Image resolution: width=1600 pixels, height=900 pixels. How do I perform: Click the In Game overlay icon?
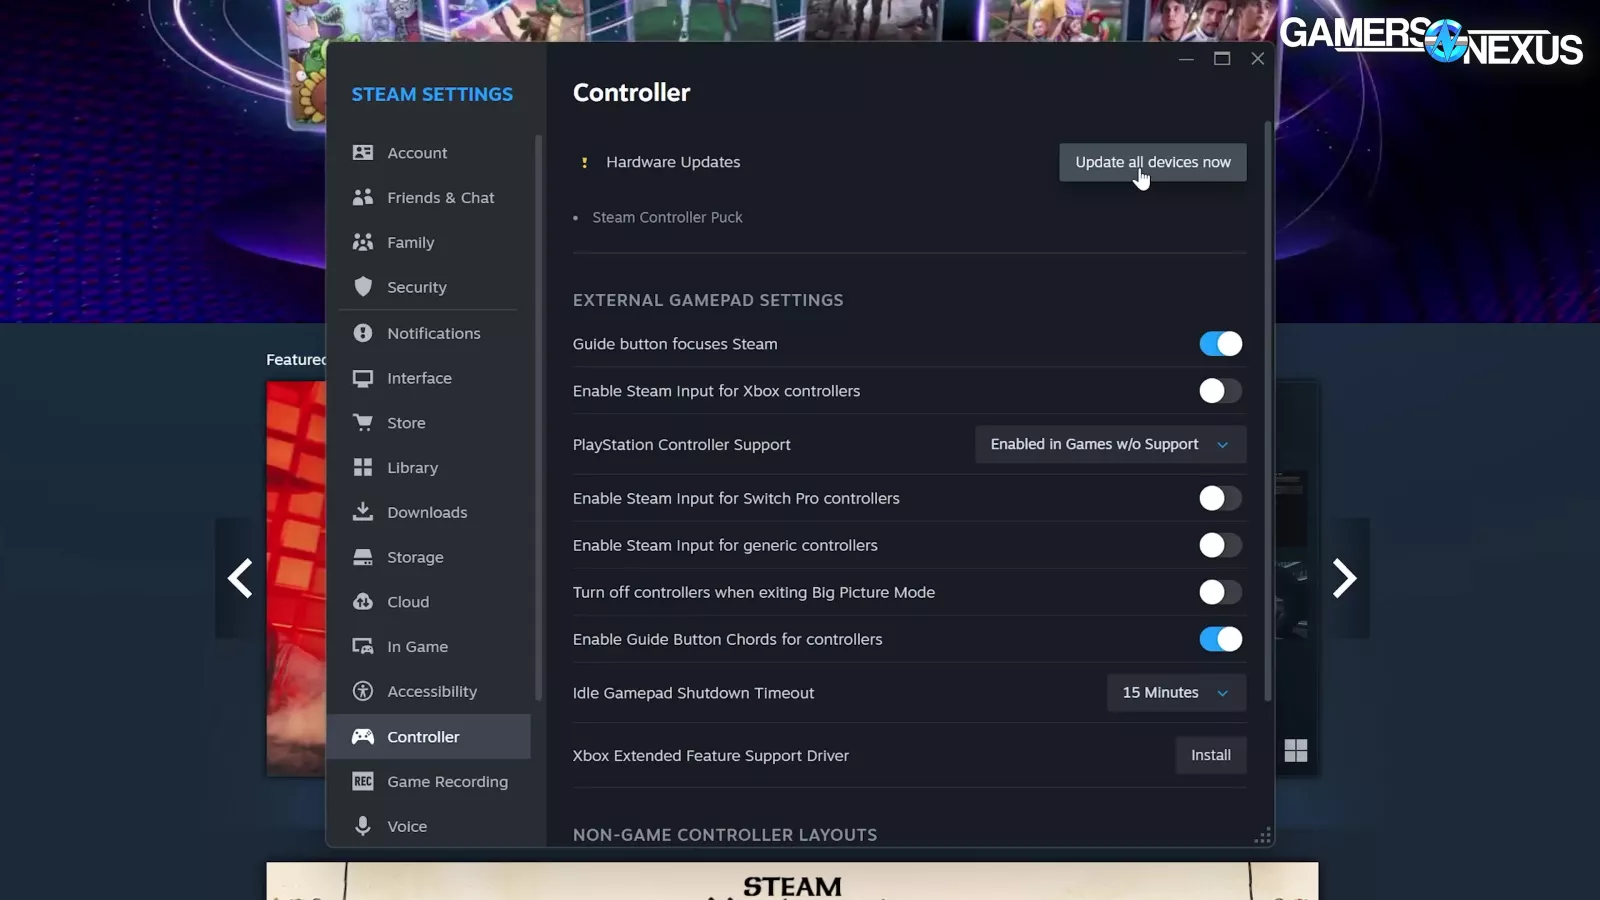(x=363, y=647)
